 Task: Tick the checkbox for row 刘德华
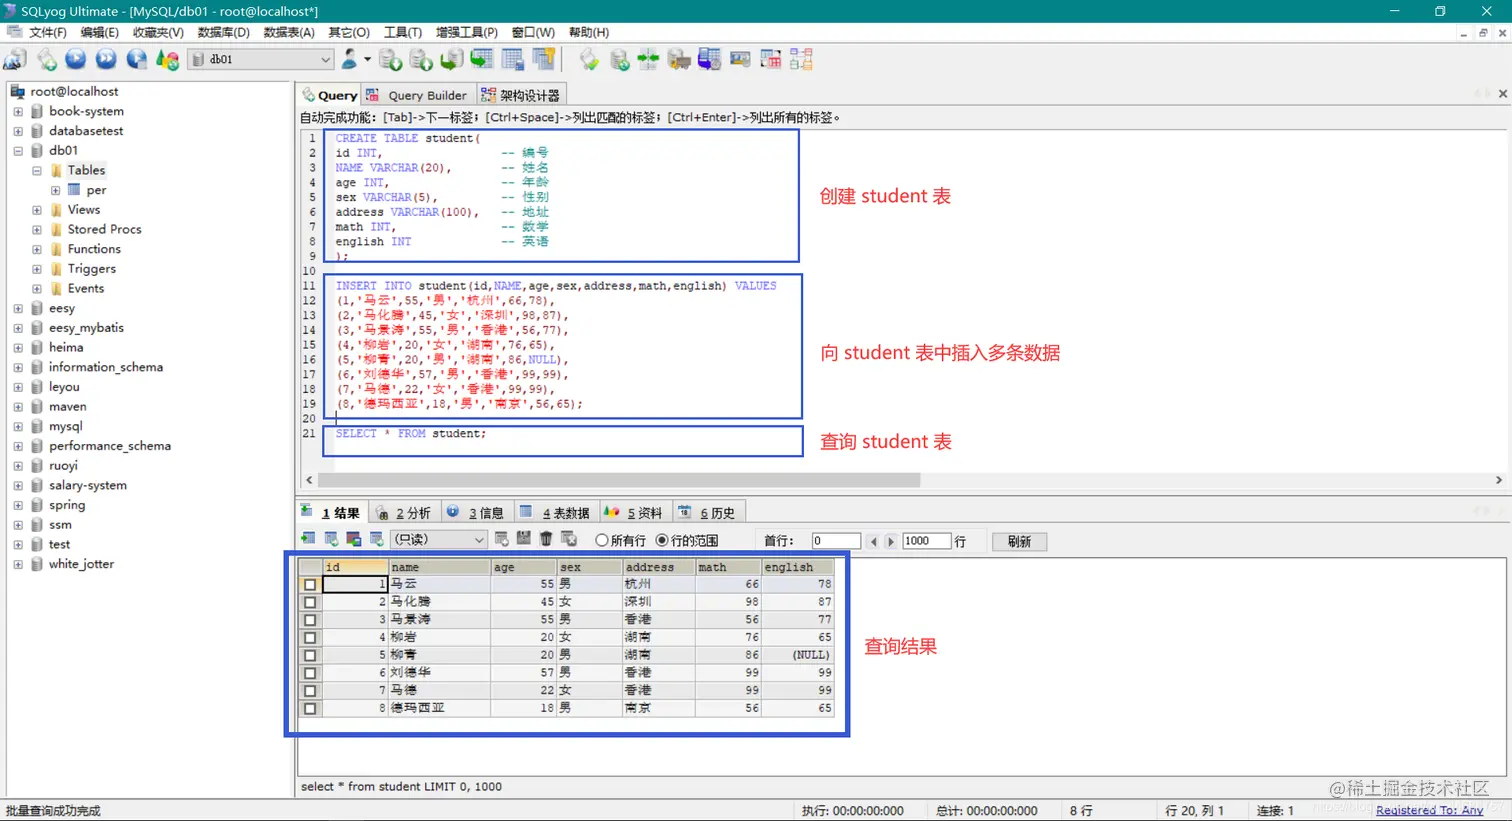tap(310, 673)
